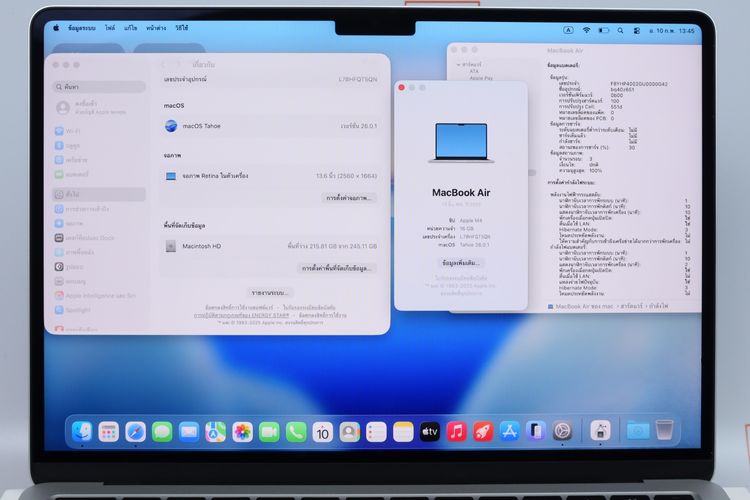Open the วิธีใช้ menu
Viewport: 750px width, 500px height.
click(182, 28)
